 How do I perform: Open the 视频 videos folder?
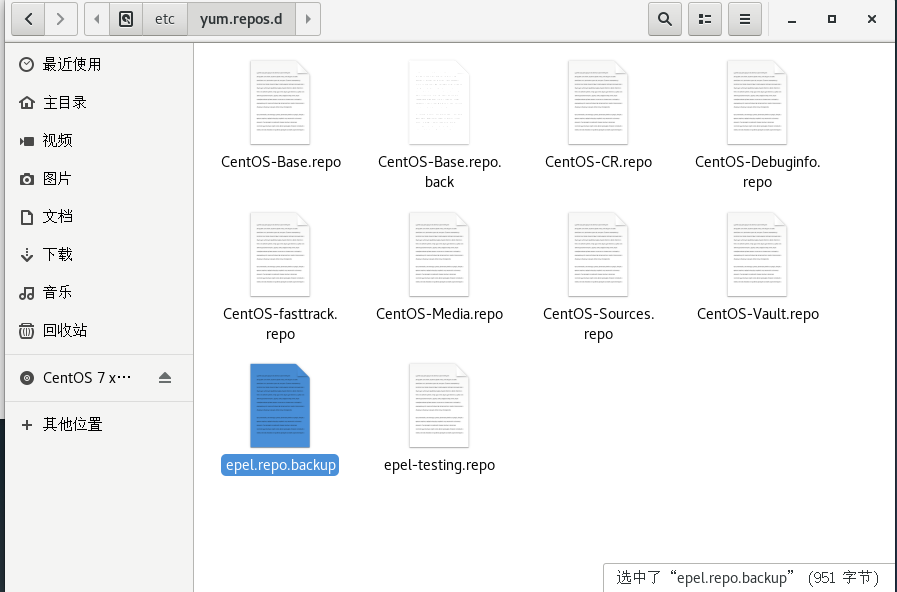click(x=99, y=140)
